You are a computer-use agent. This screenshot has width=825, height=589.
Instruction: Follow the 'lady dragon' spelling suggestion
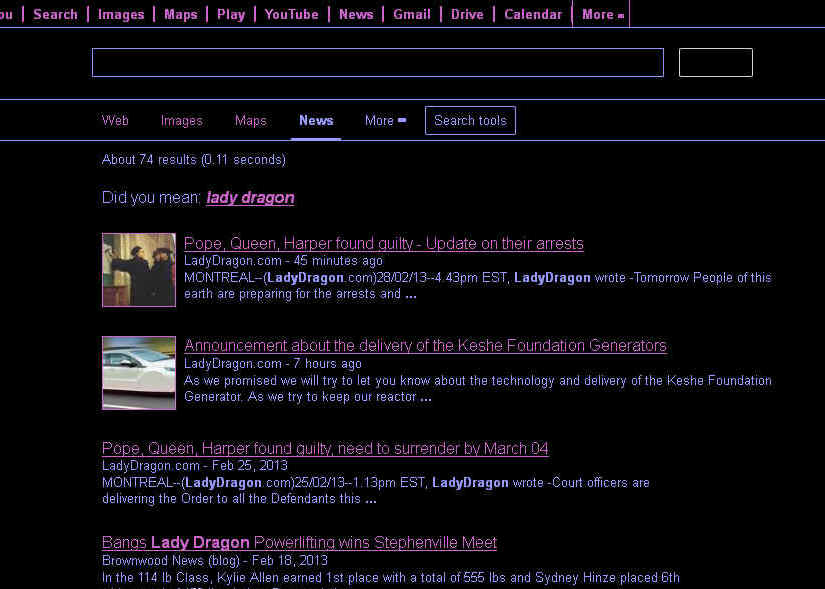point(250,198)
